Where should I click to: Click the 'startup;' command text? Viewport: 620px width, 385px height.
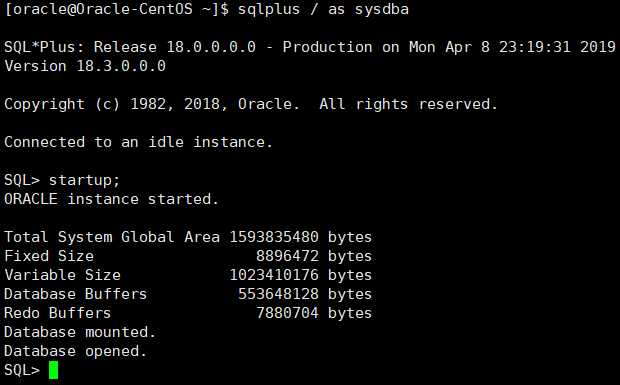pyautogui.click(x=84, y=180)
